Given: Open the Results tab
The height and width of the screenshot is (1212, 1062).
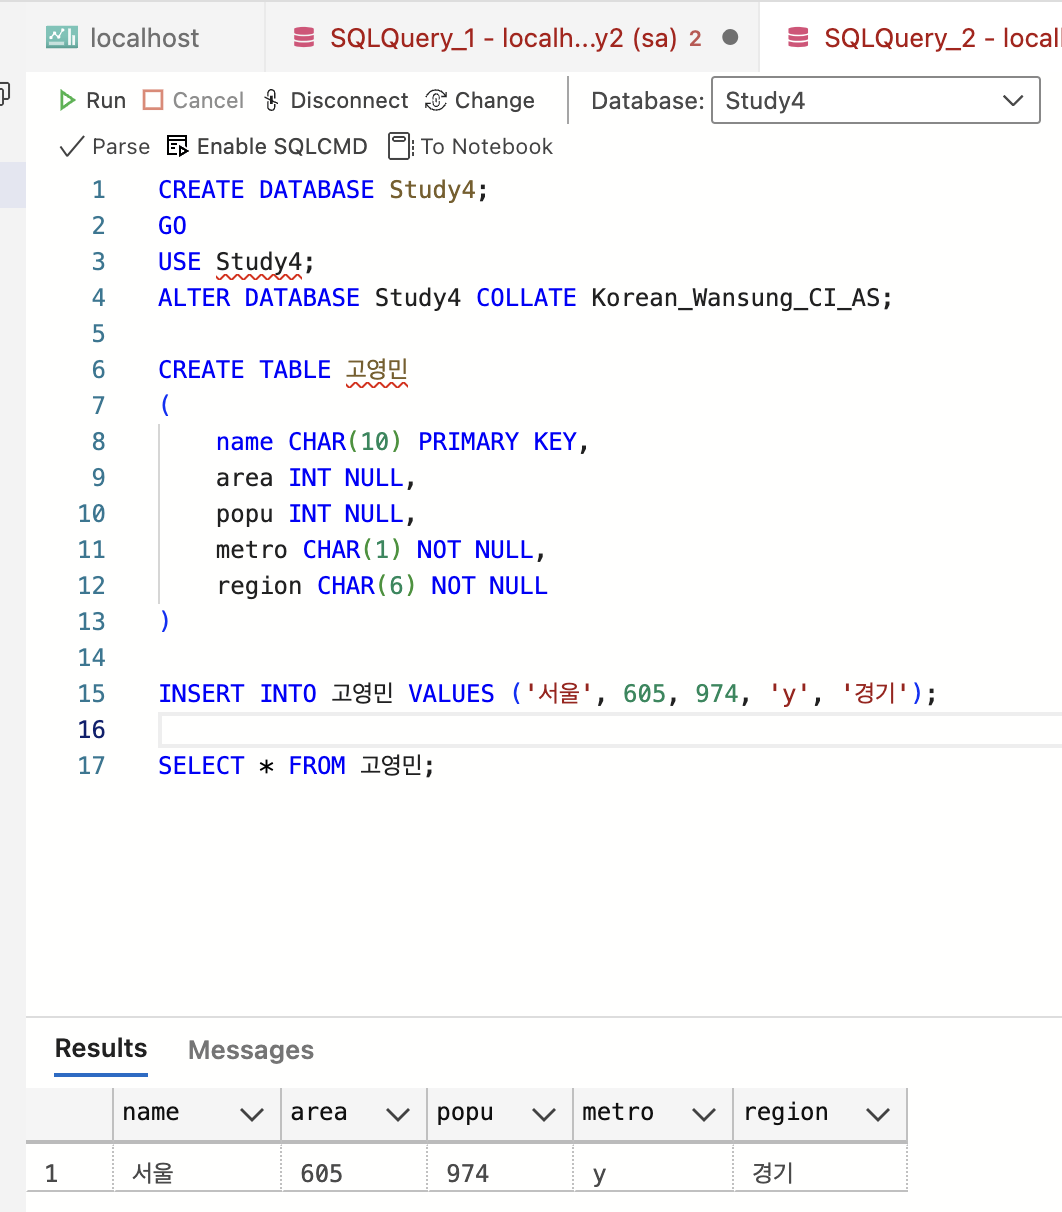Looking at the screenshot, I should pyautogui.click(x=101, y=1048).
